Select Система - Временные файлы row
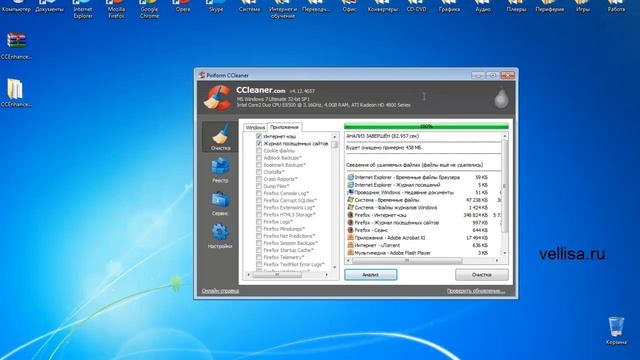 click(423, 200)
